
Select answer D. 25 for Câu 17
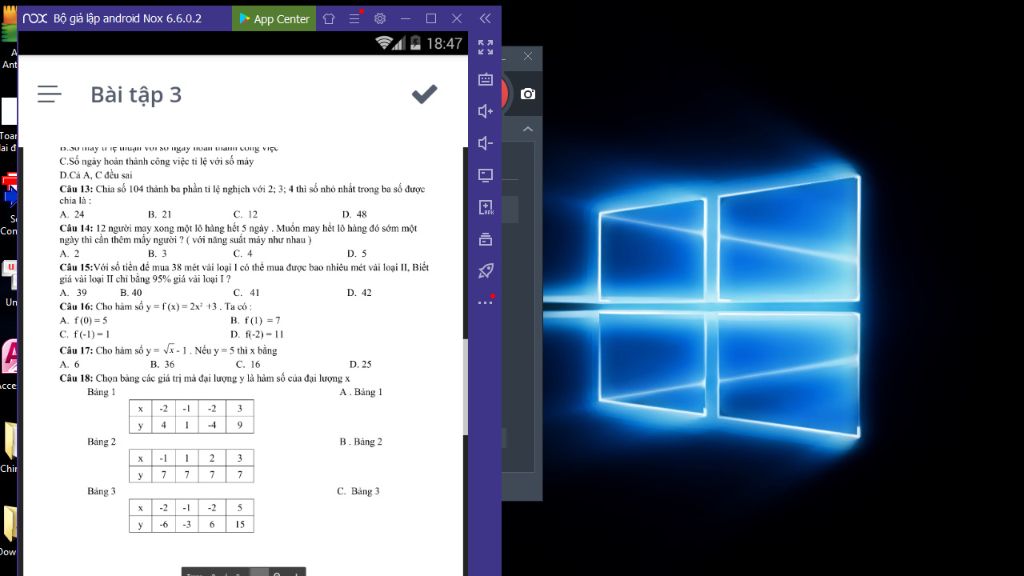tap(360, 364)
